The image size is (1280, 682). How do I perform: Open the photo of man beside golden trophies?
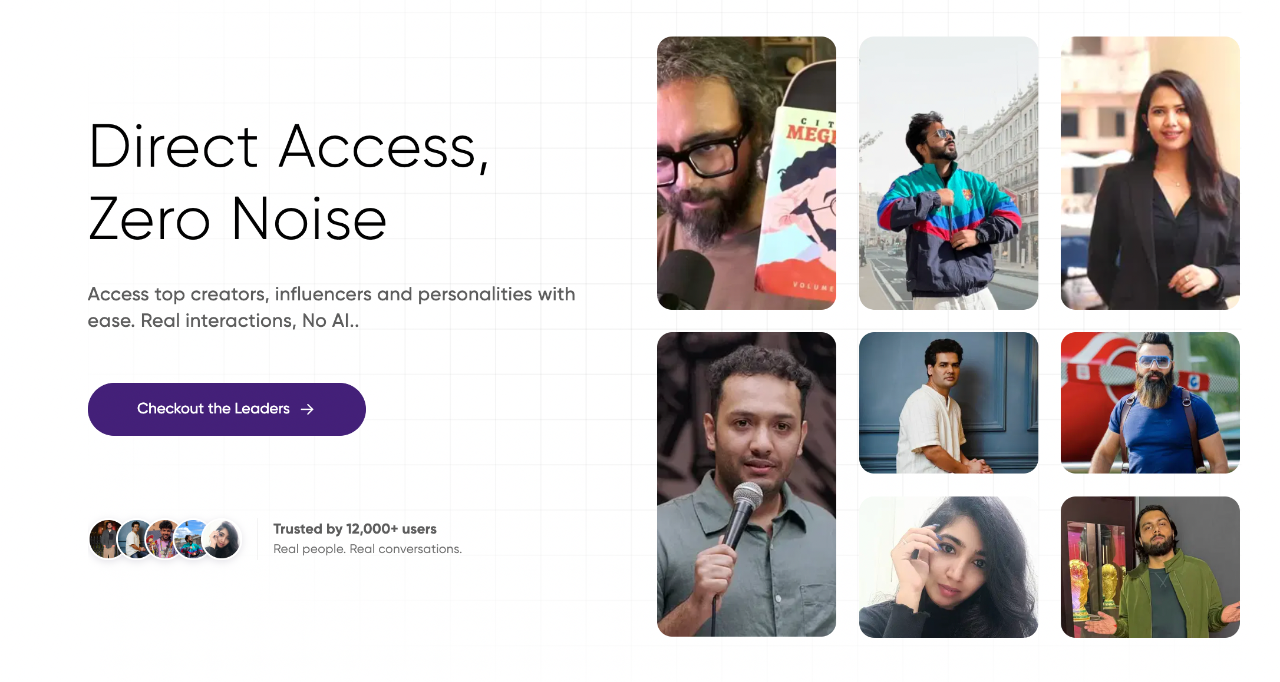pos(1150,567)
